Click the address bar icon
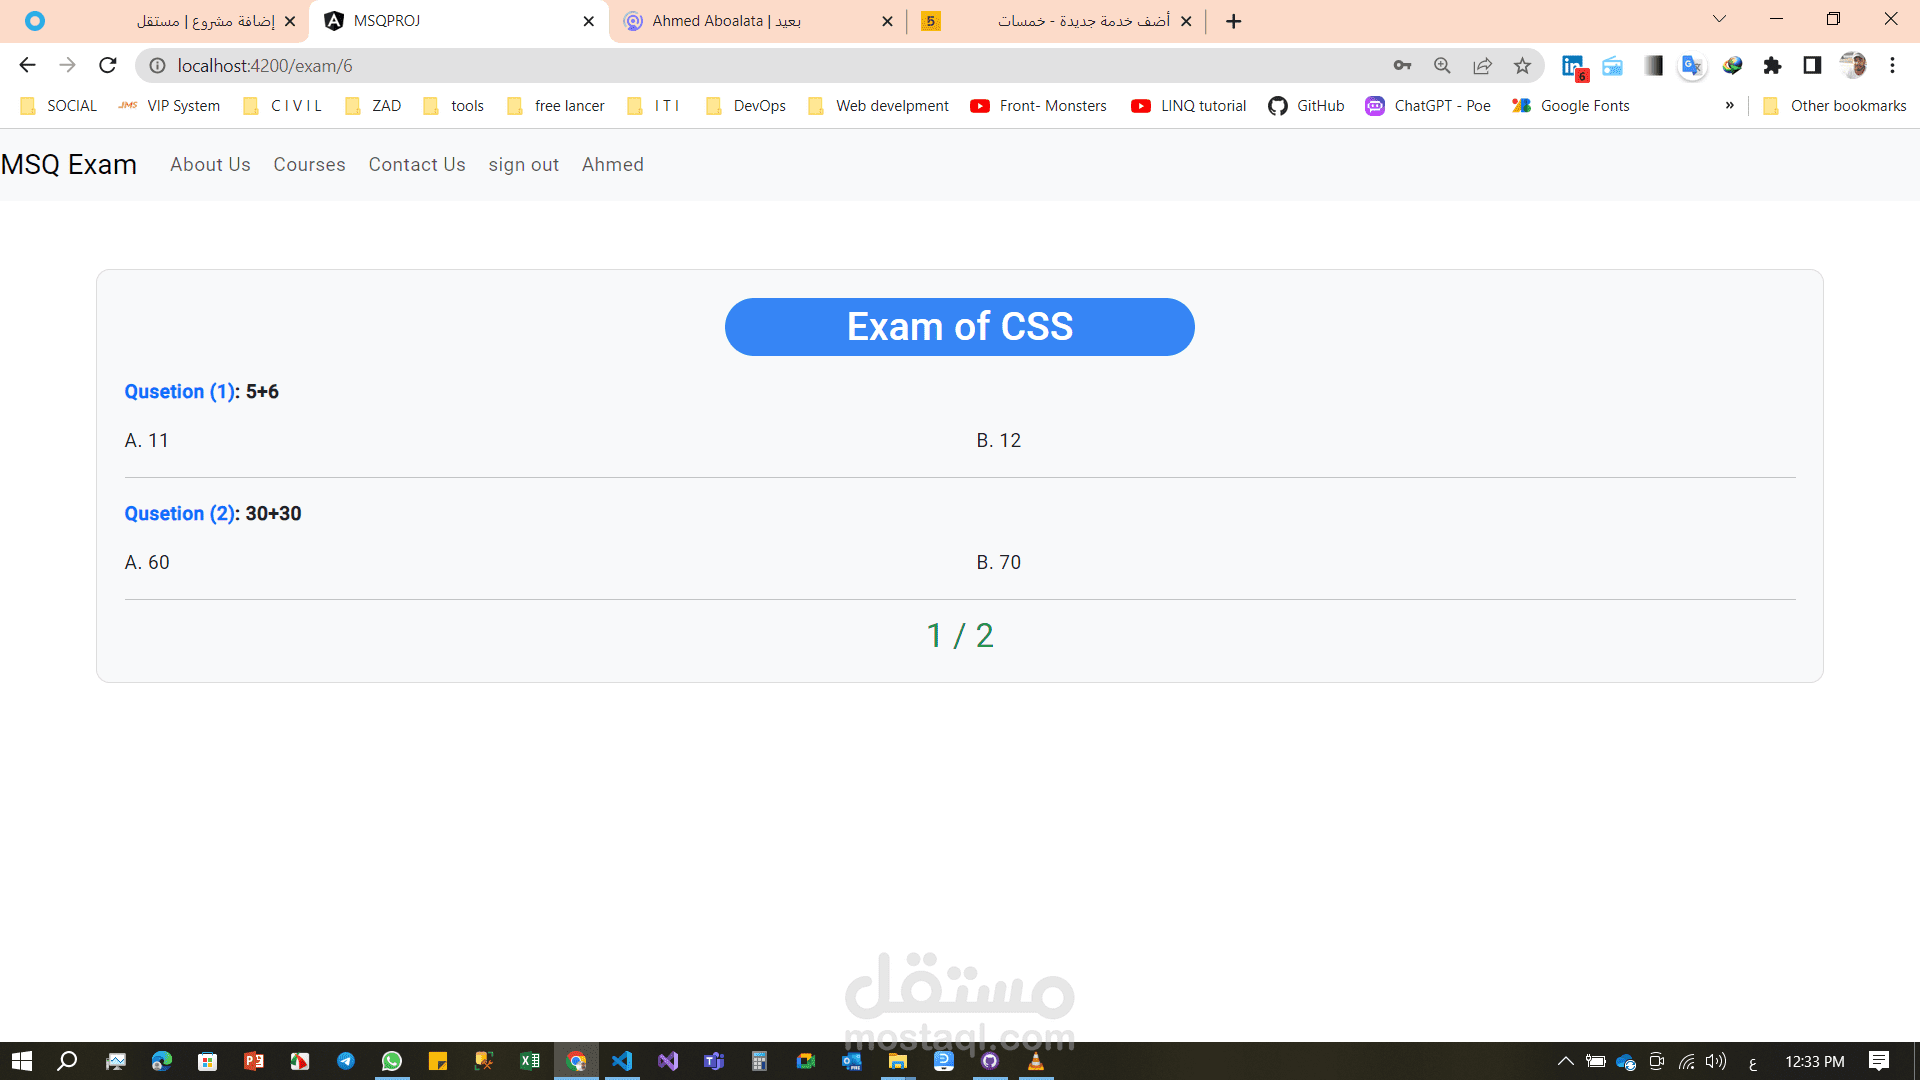1920x1080 pixels. point(156,66)
